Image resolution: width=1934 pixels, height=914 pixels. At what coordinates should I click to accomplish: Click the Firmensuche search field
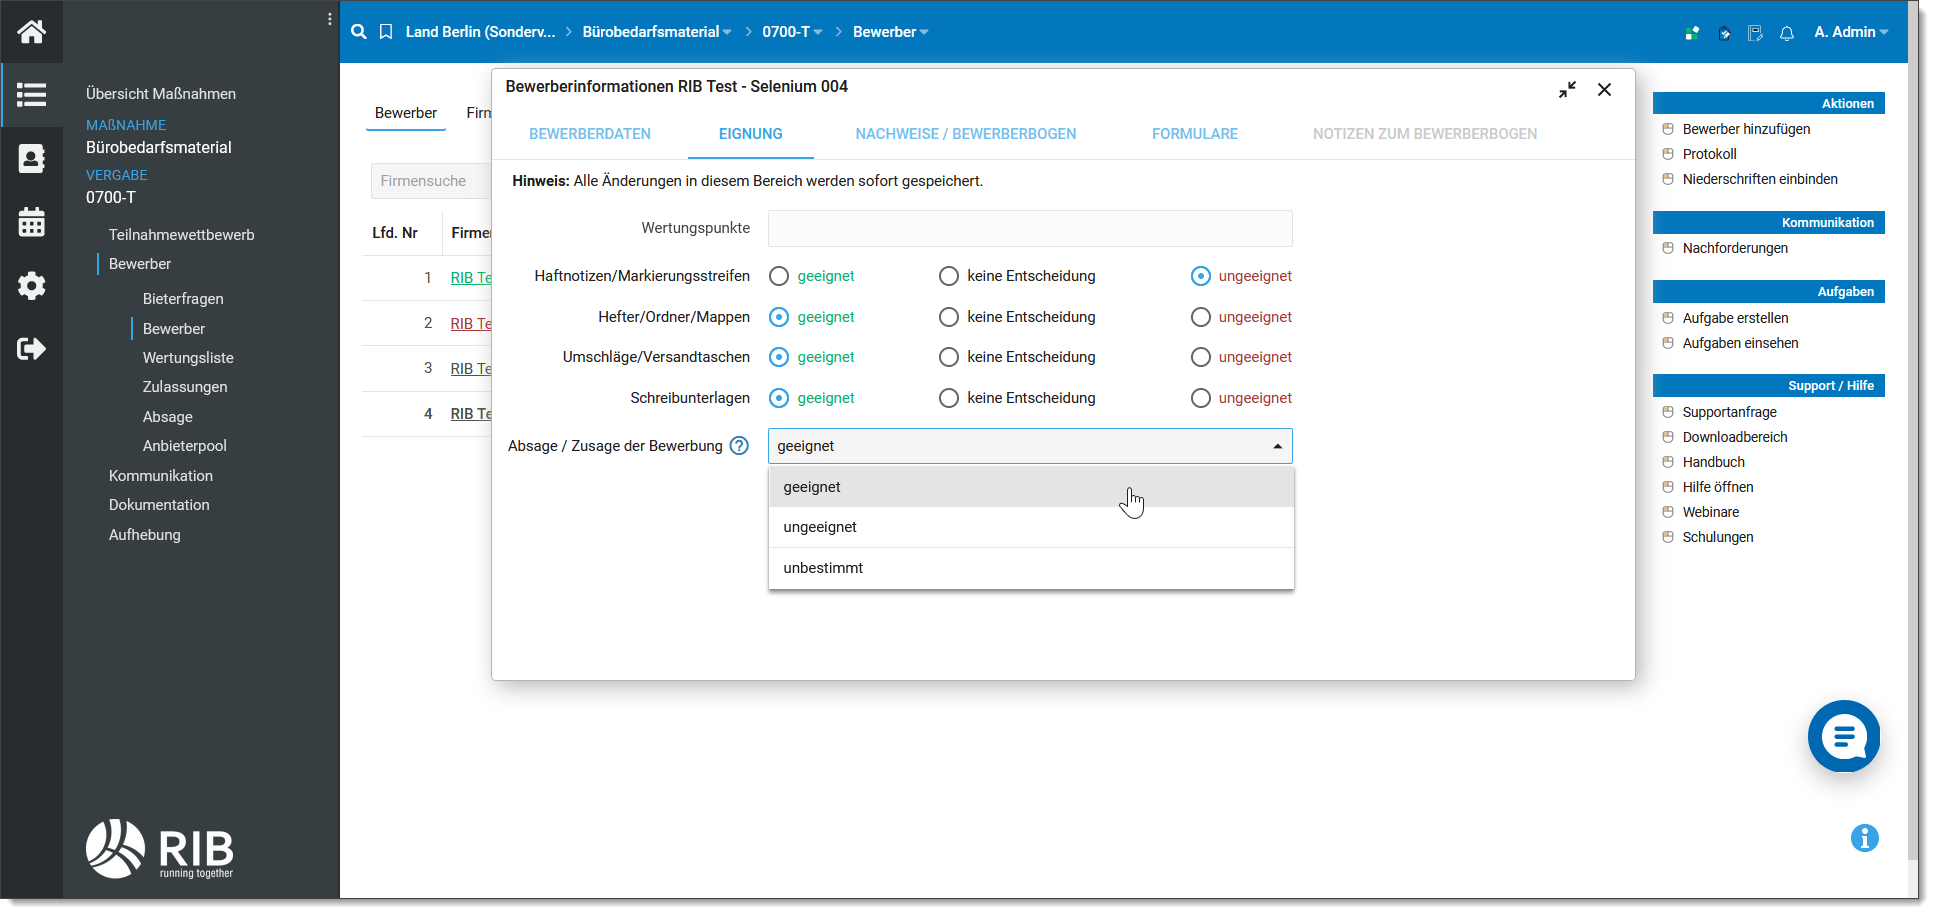point(431,181)
